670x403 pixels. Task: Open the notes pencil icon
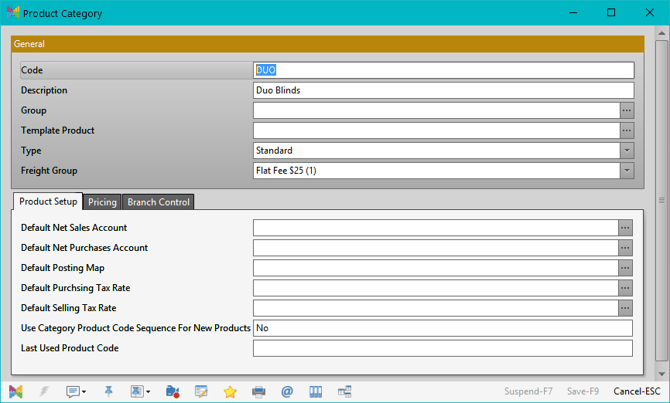coord(201,391)
